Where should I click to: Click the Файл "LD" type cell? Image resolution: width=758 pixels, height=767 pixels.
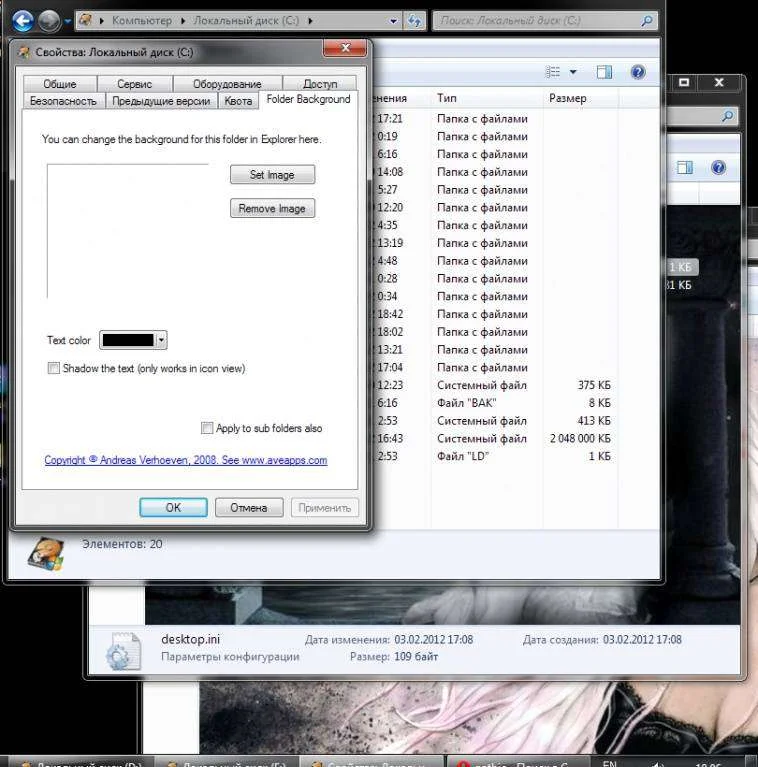click(463, 456)
